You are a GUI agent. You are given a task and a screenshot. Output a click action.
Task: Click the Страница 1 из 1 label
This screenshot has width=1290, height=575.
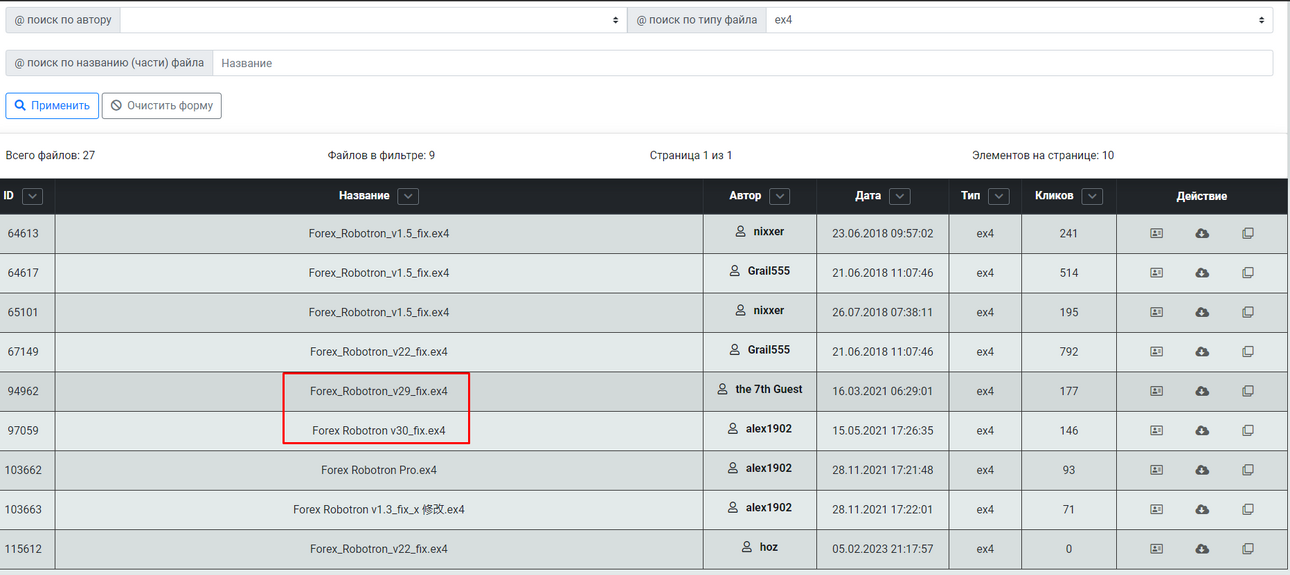tap(691, 156)
